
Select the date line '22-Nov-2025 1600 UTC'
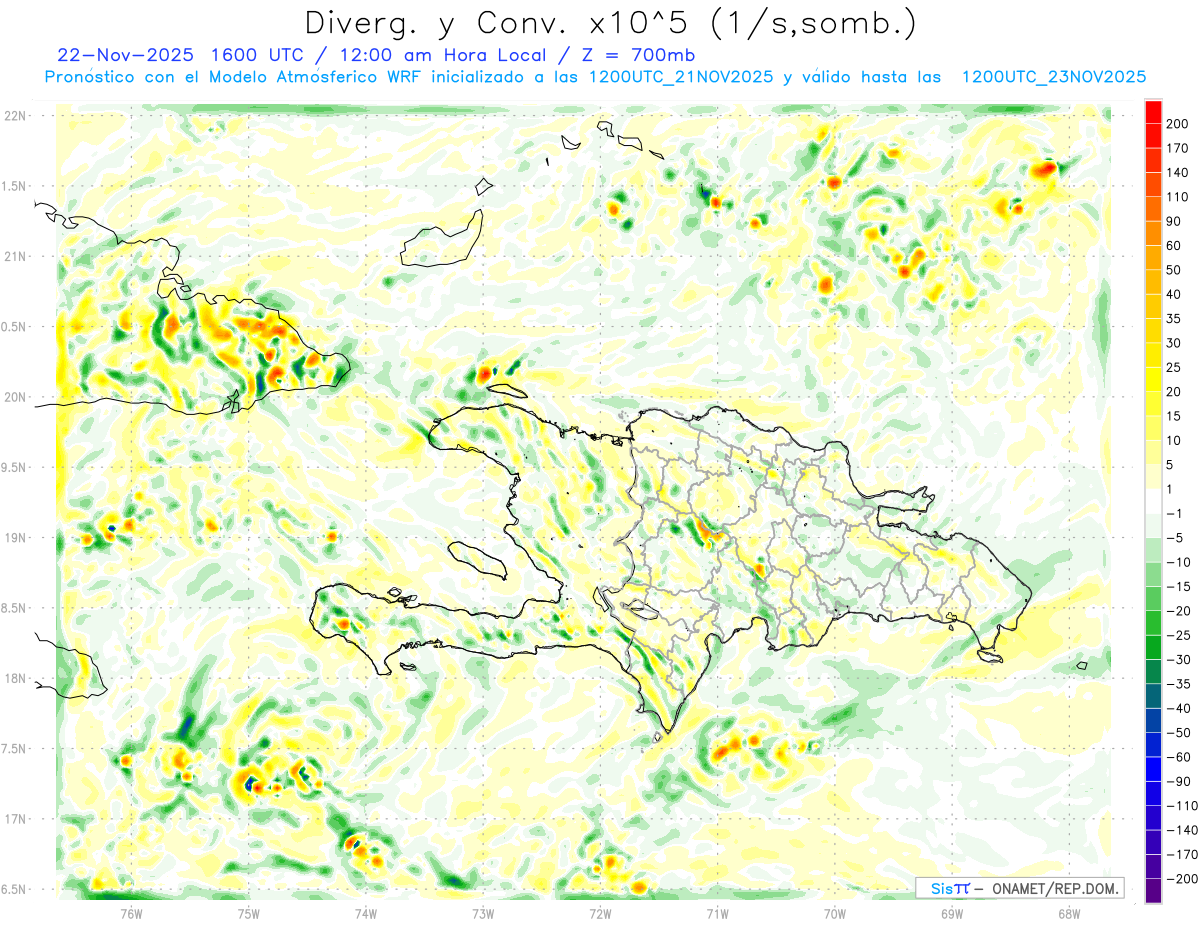181,55
